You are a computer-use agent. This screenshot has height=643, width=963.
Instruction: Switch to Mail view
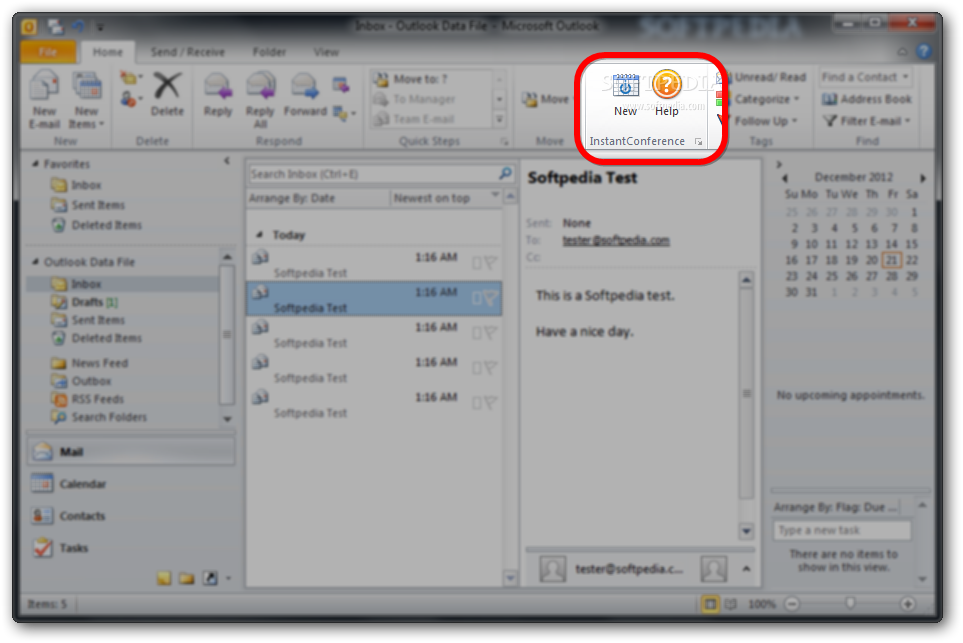click(x=131, y=452)
